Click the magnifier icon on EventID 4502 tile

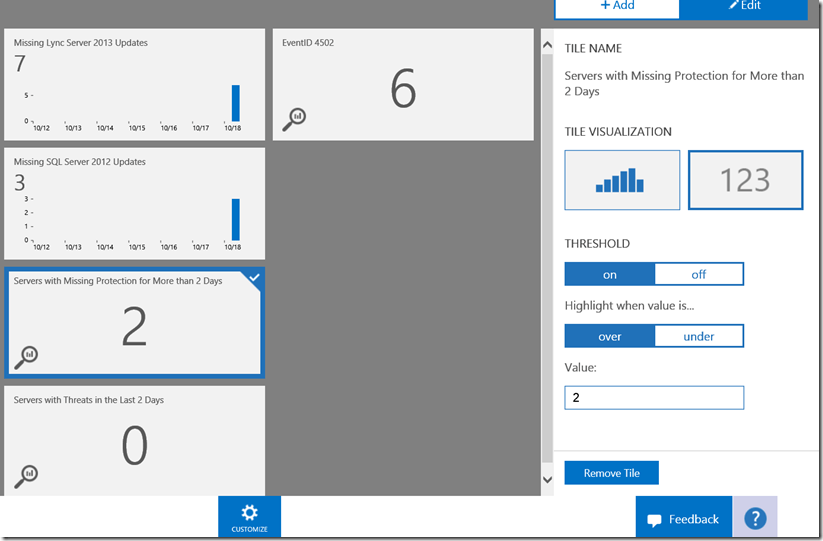294,119
